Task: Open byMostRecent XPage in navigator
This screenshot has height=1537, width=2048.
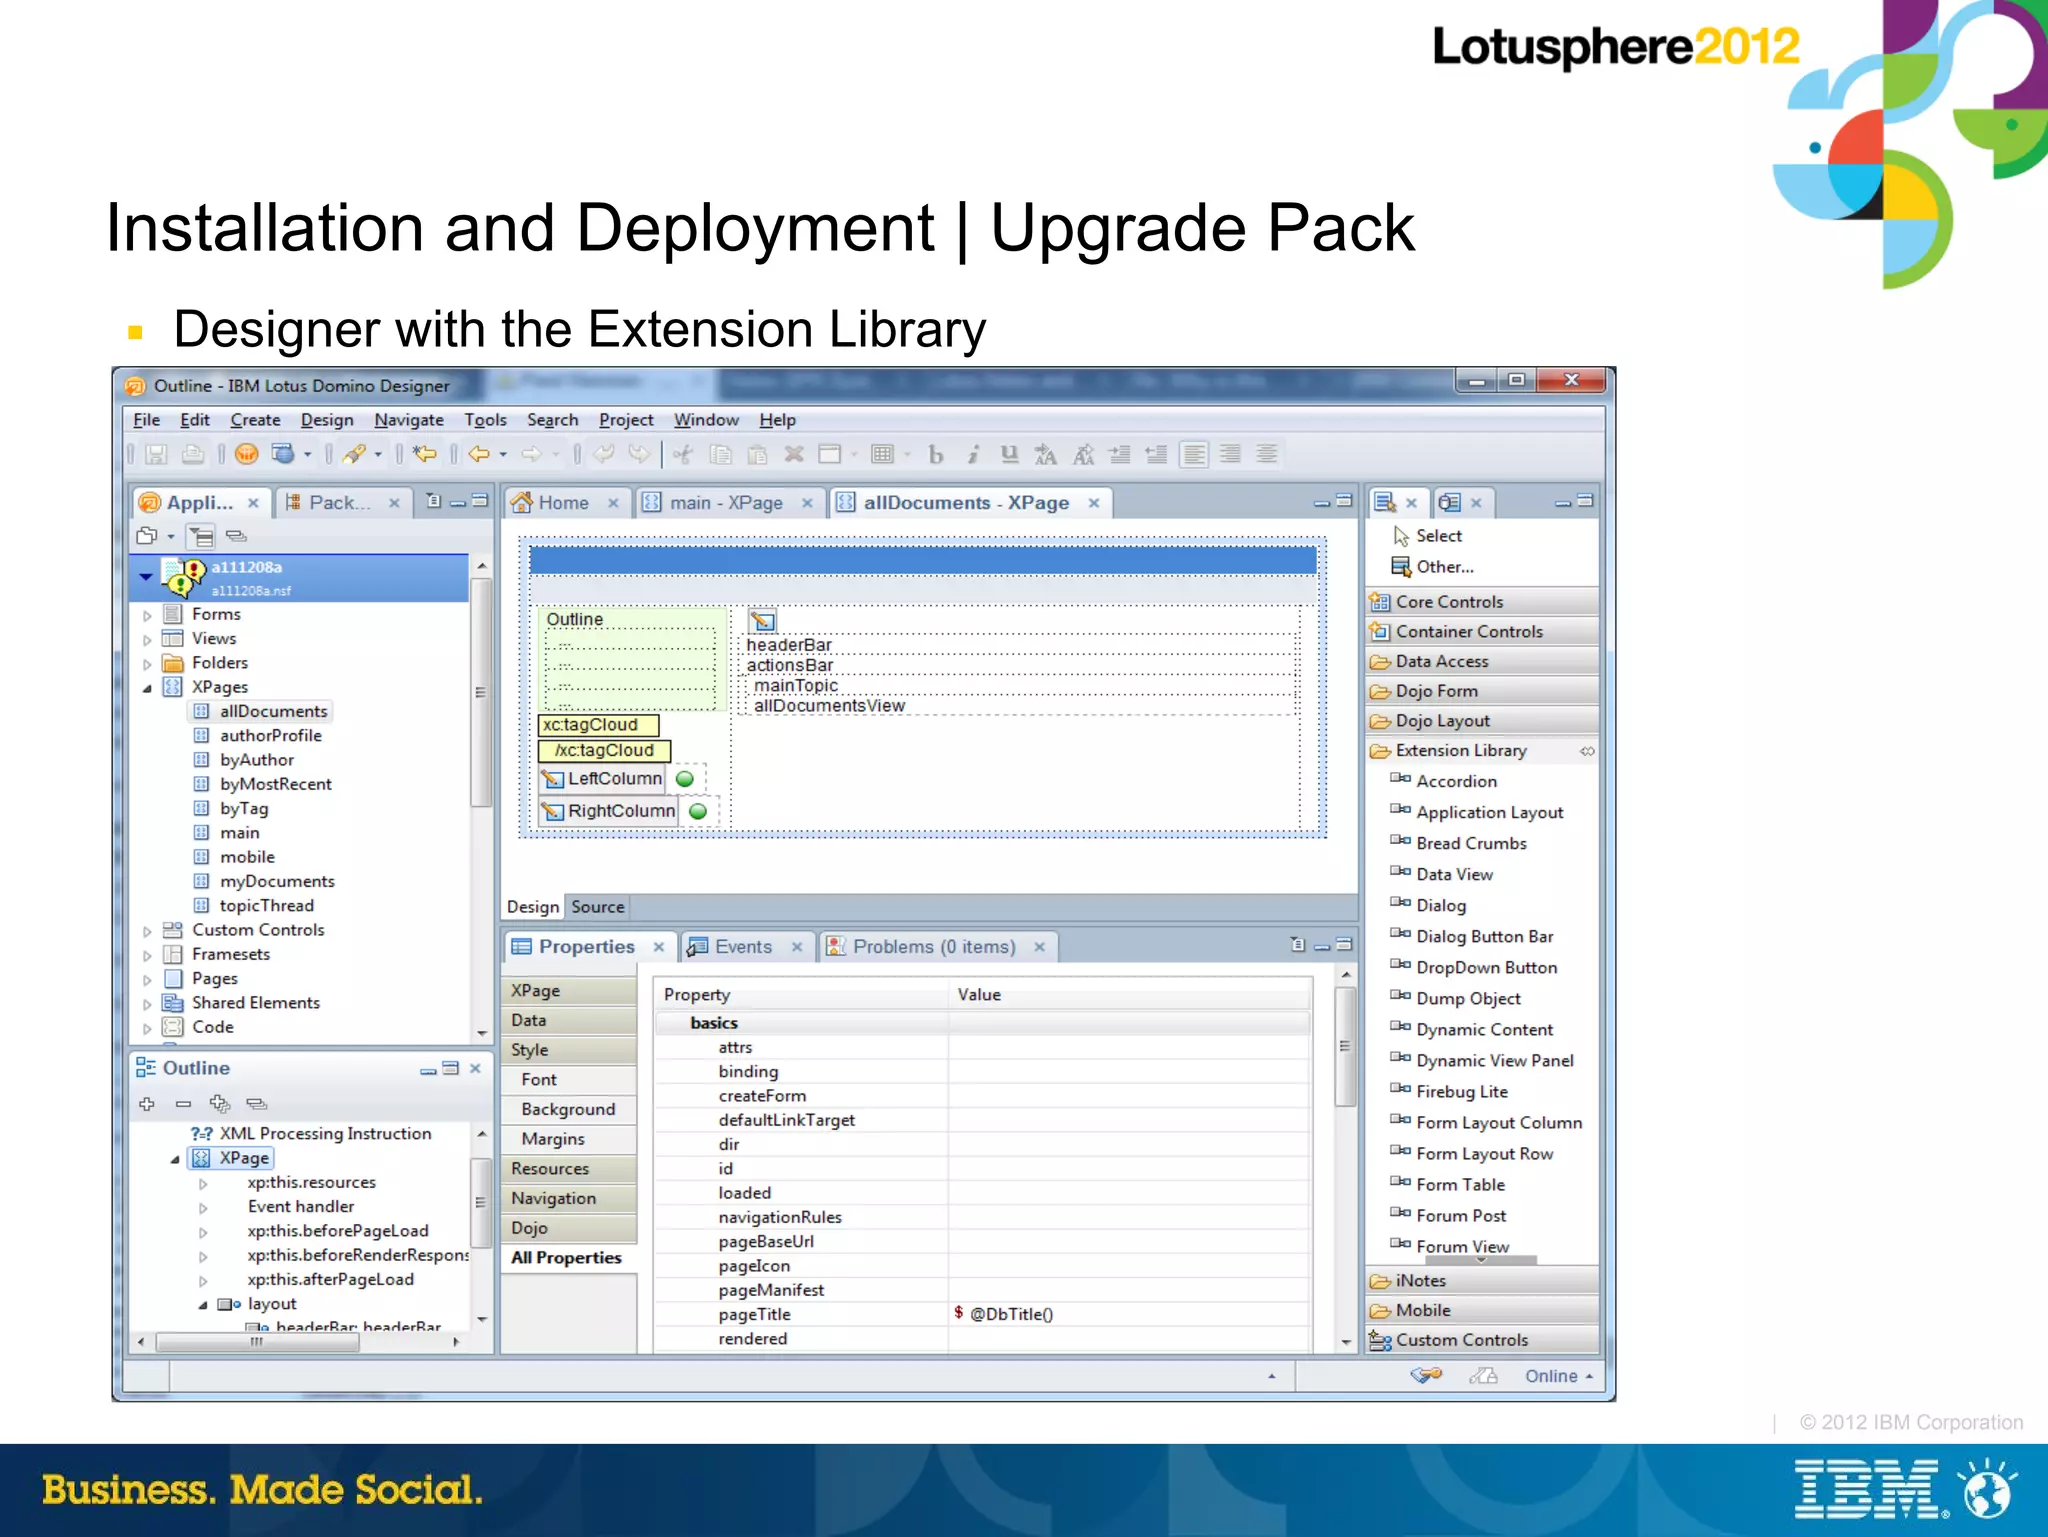Action: point(264,784)
